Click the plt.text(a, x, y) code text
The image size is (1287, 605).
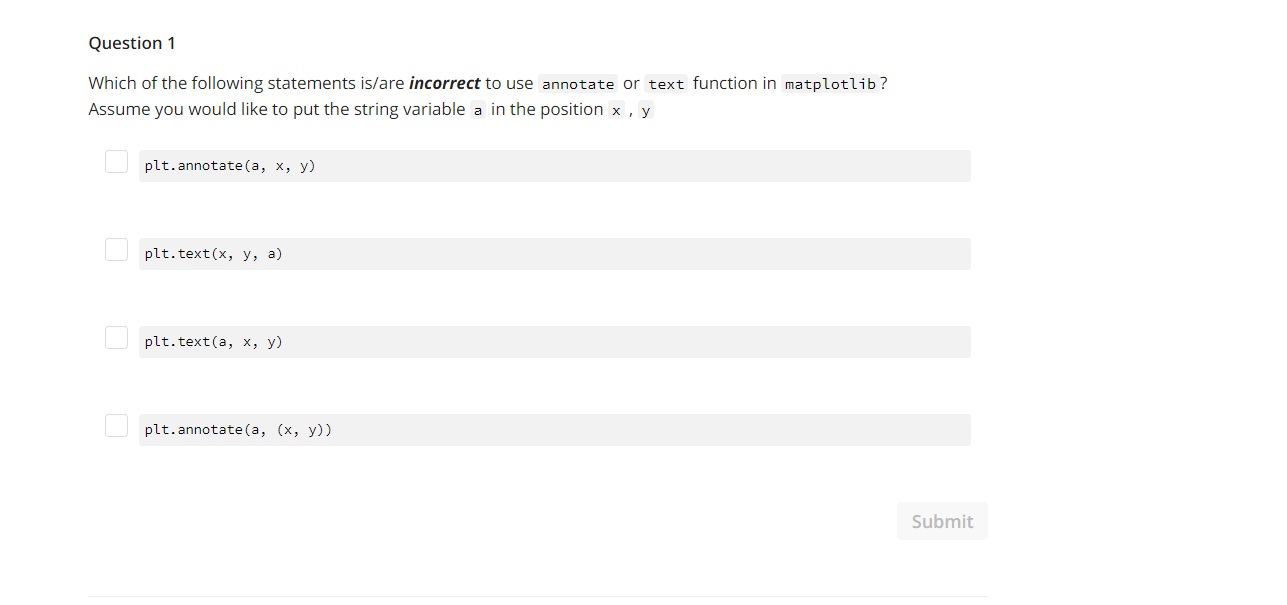pos(213,342)
